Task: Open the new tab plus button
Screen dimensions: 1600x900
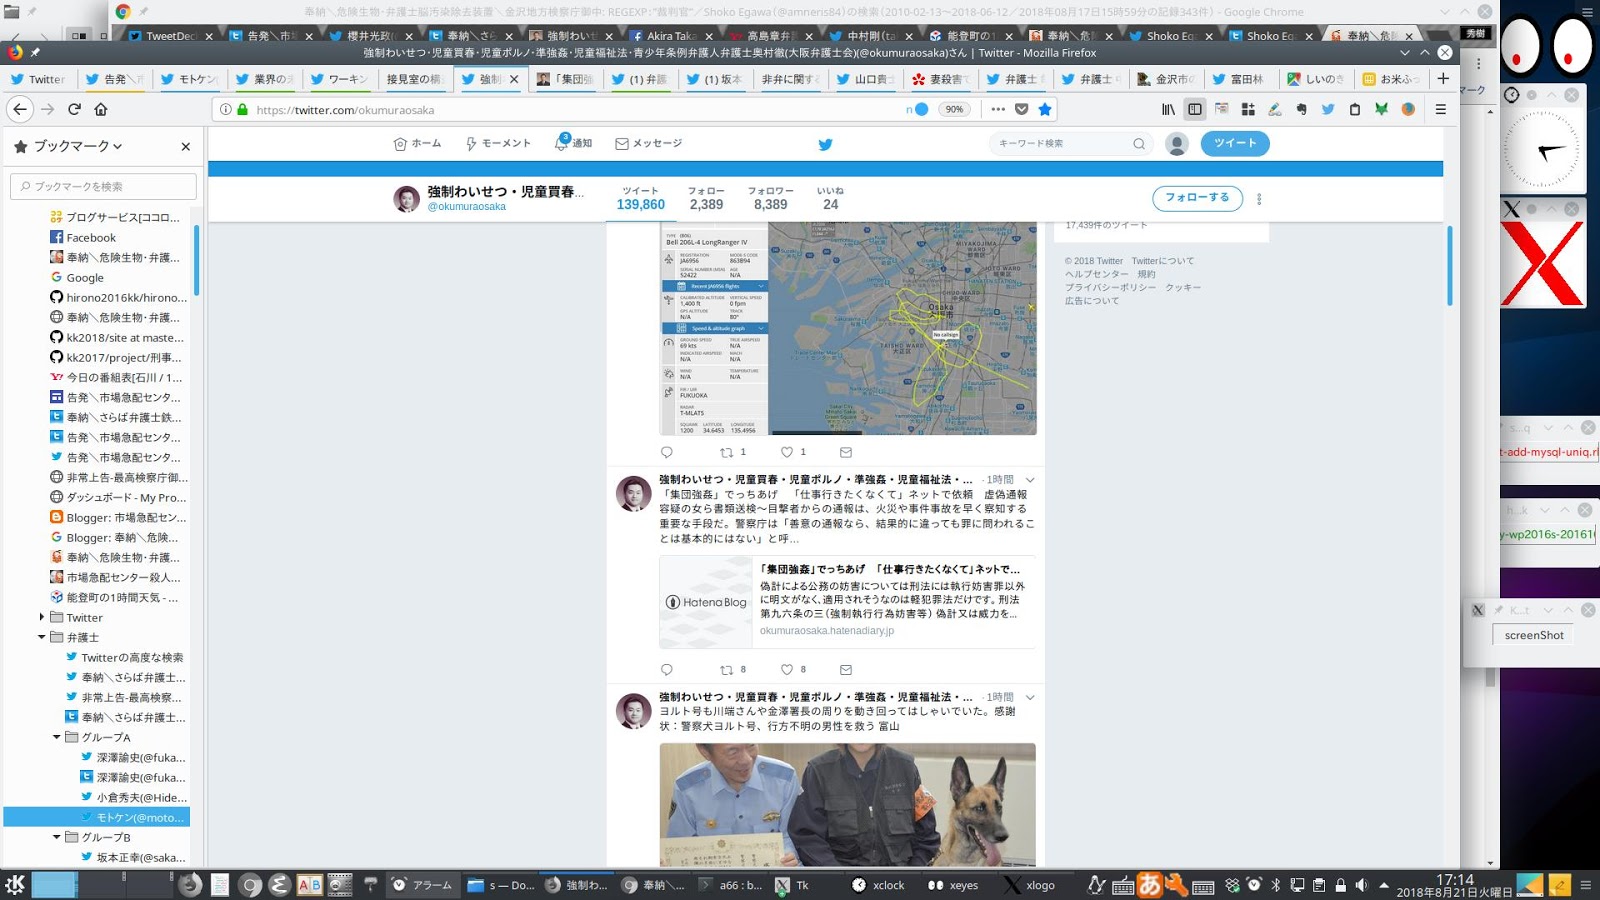Action: tap(1443, 78)
